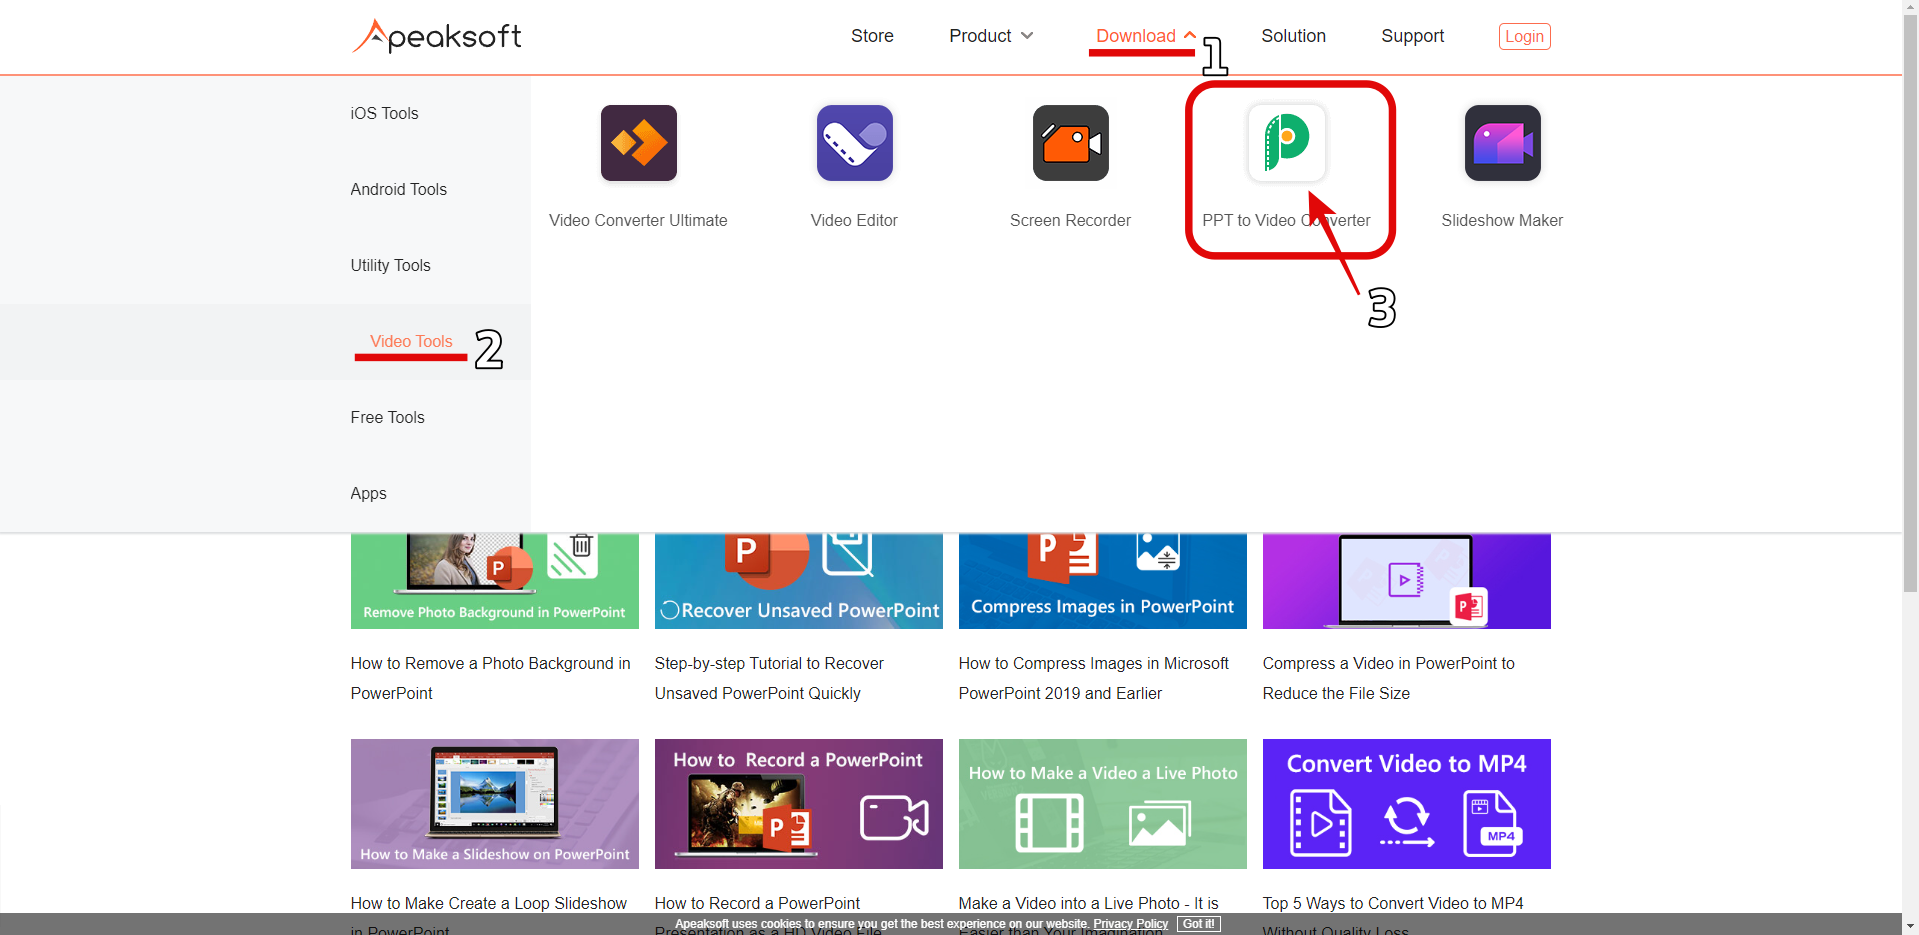The height and width of the screenshot is (935, 1919).
Task: Open How to Record a PowerPoint thumbnail
Action: tap(799, 804)
